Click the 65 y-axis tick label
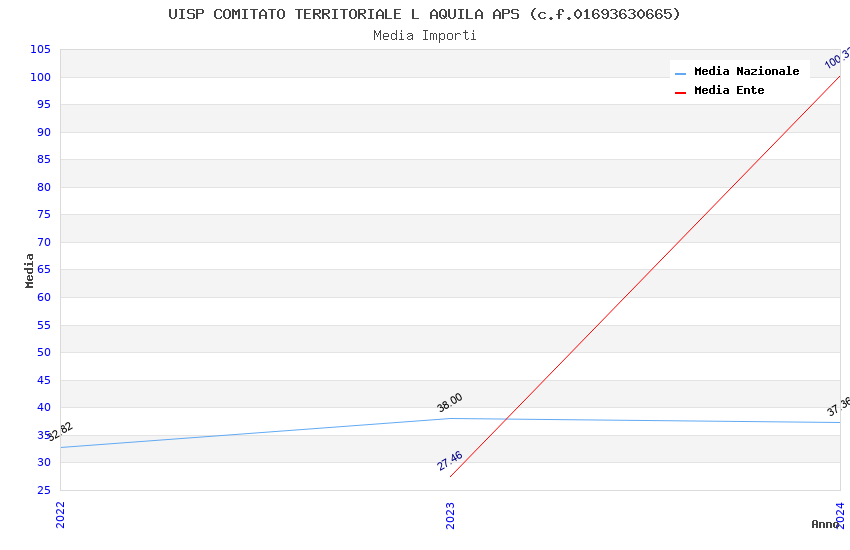 tap(44, 269)
